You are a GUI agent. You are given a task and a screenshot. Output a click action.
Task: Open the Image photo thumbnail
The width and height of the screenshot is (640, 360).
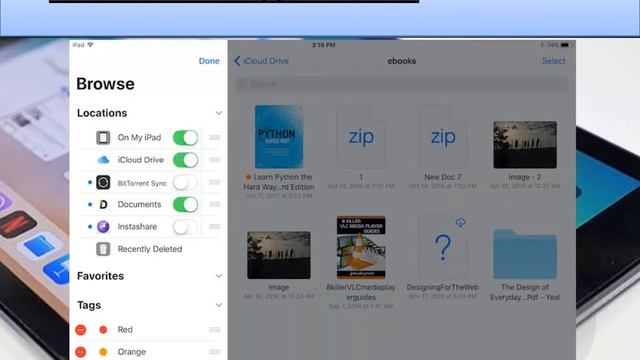(x=279, y=255)
